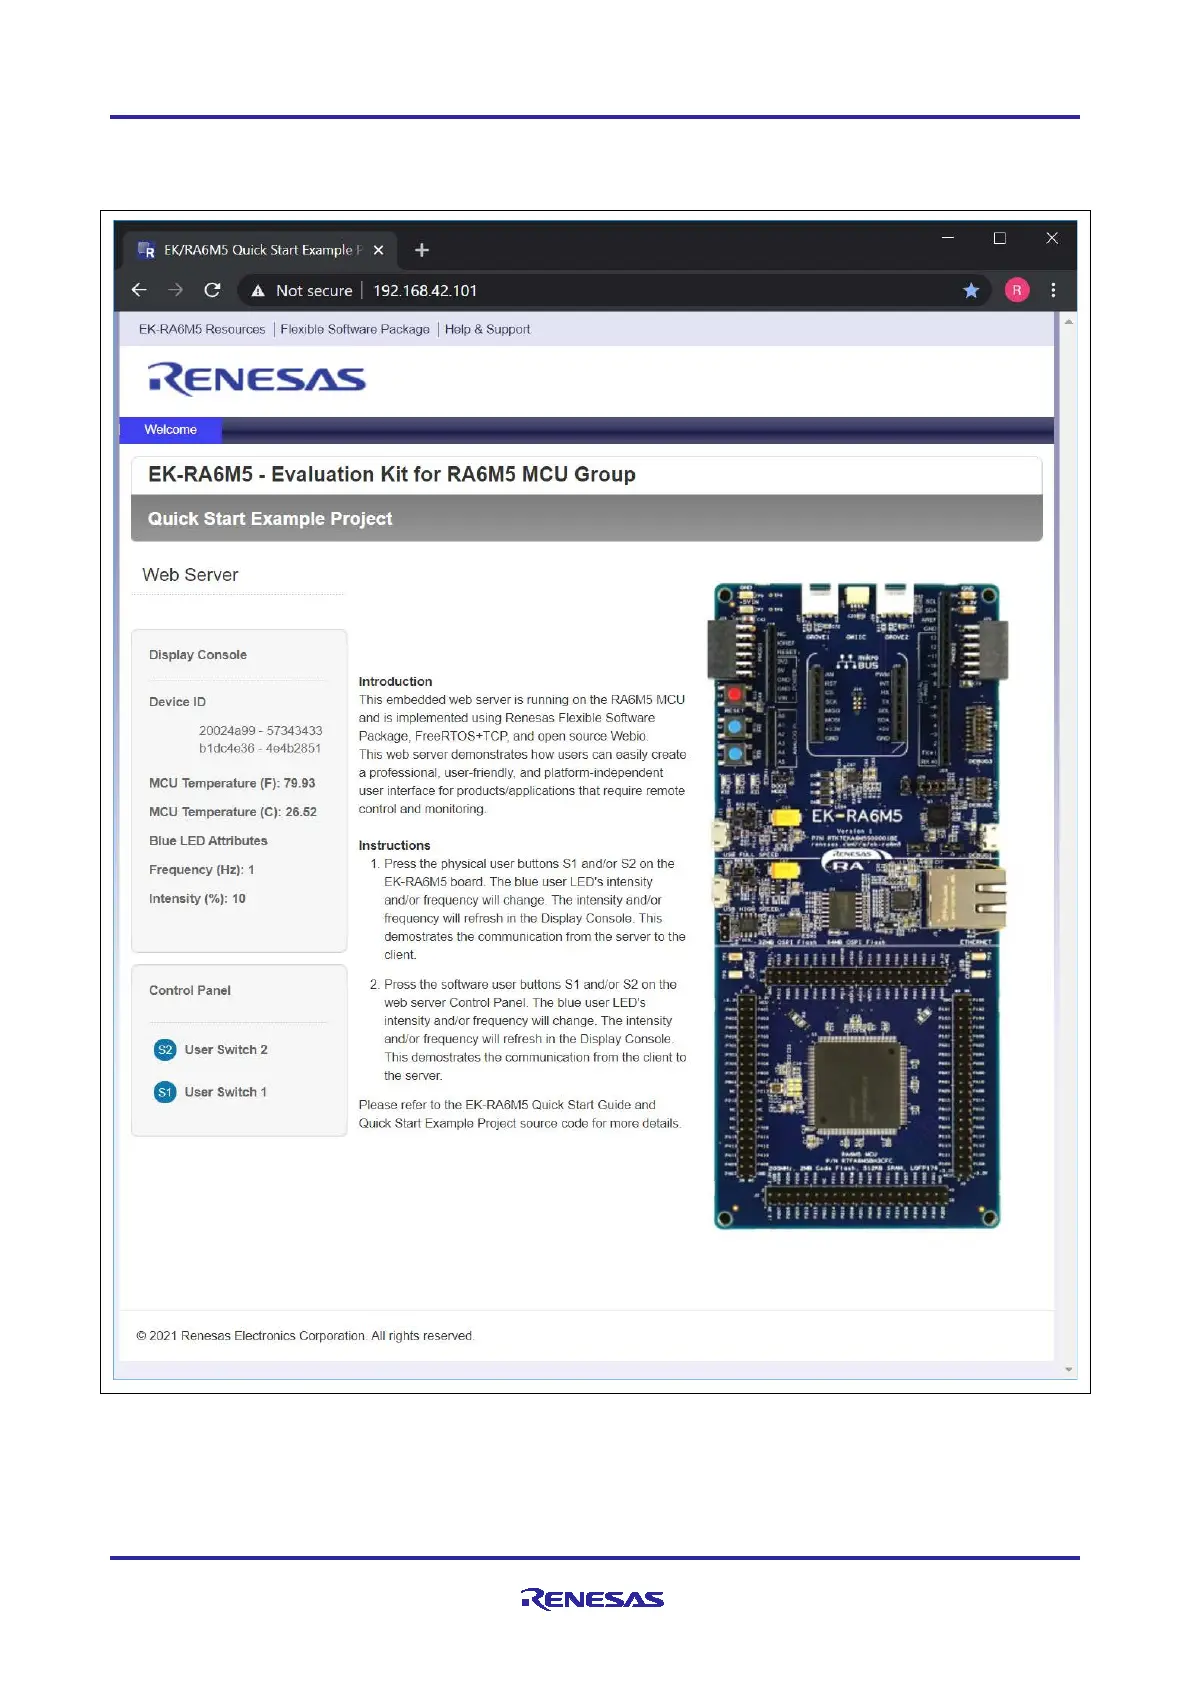Click the Renesas logo in the webpage header
Image resolution: width=1191 pixels, height=1684 pixels.
(257, 379)
